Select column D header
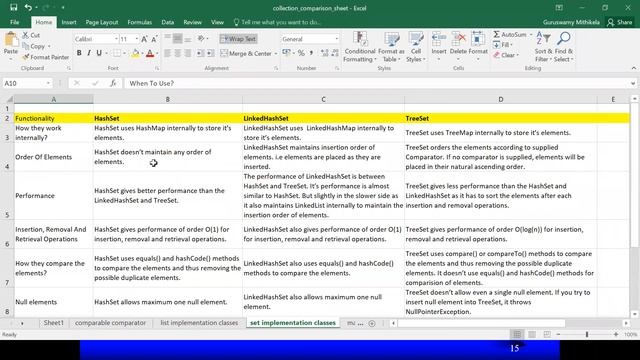 pyautogui.click(x=500, y=99)
